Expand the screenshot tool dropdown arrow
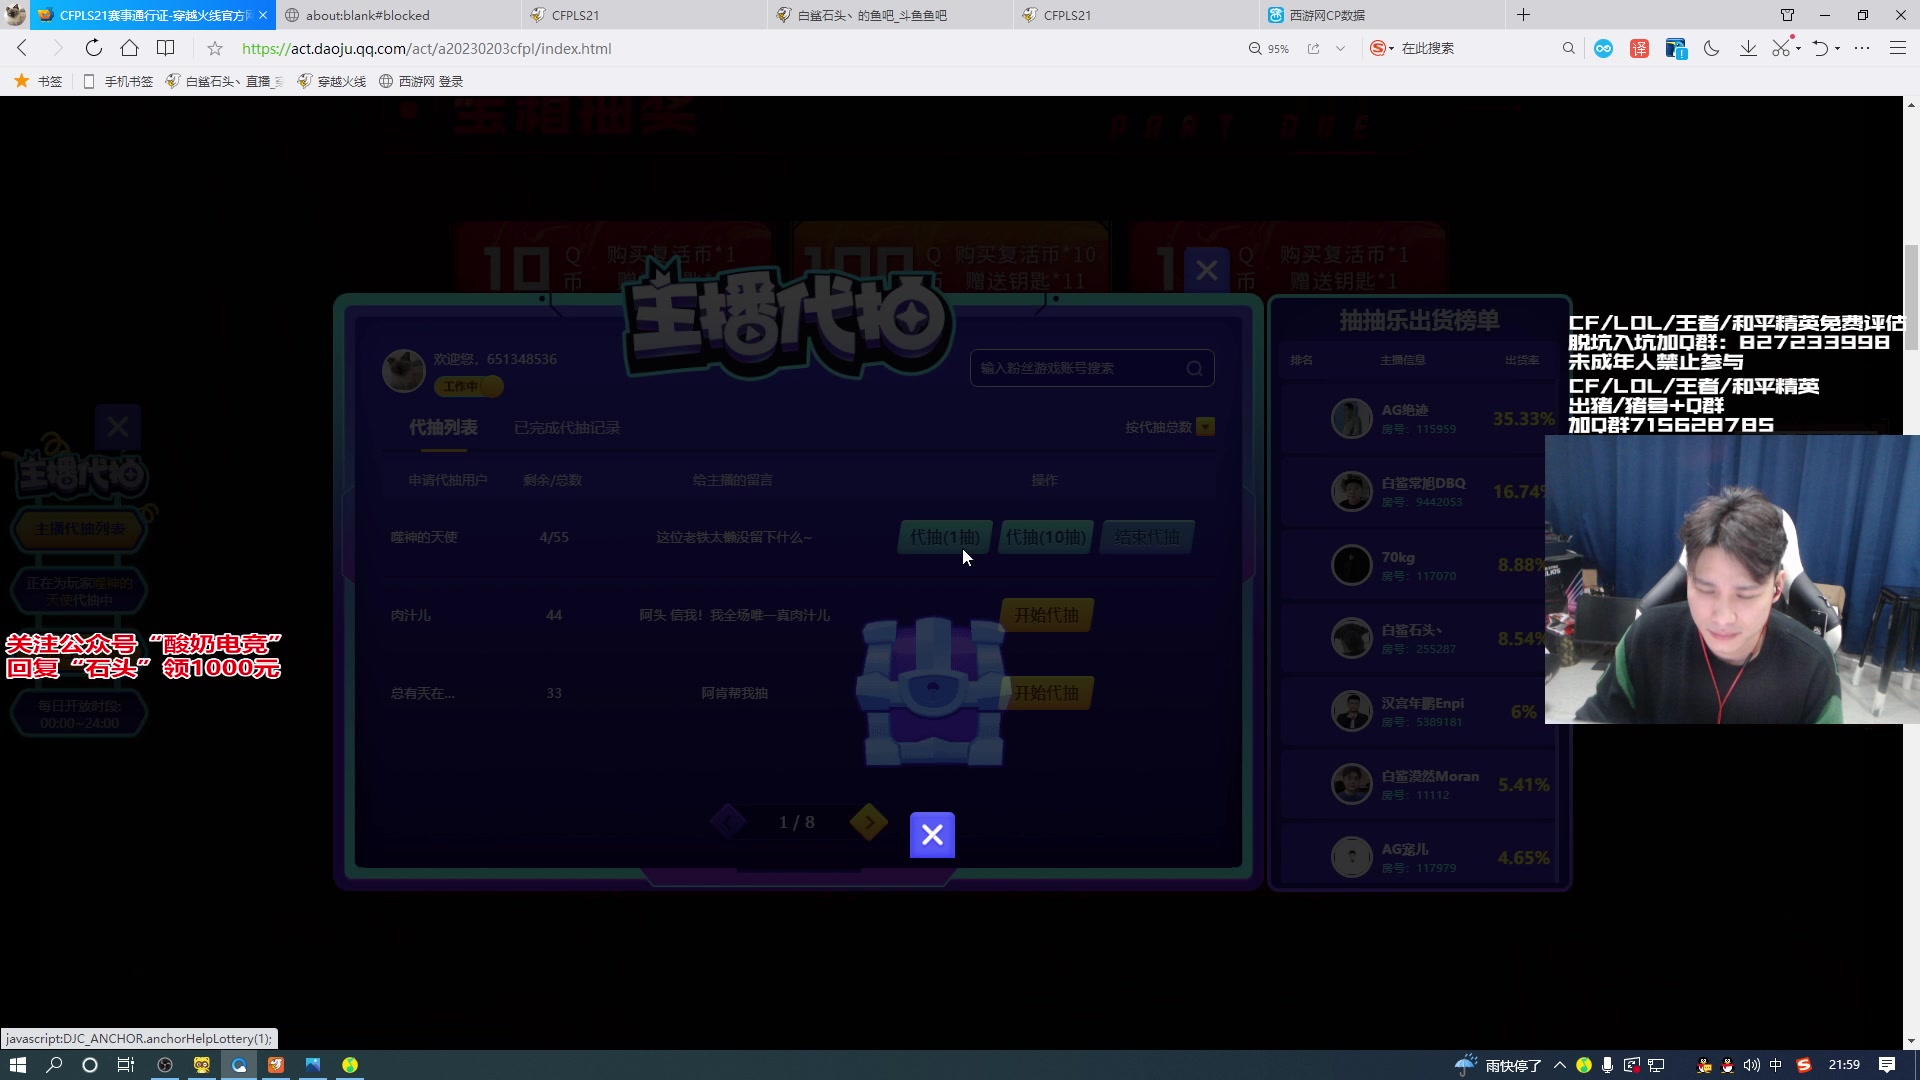Image resolution: width=1920 pixels, height=1080 pixels. [1798, 48]
